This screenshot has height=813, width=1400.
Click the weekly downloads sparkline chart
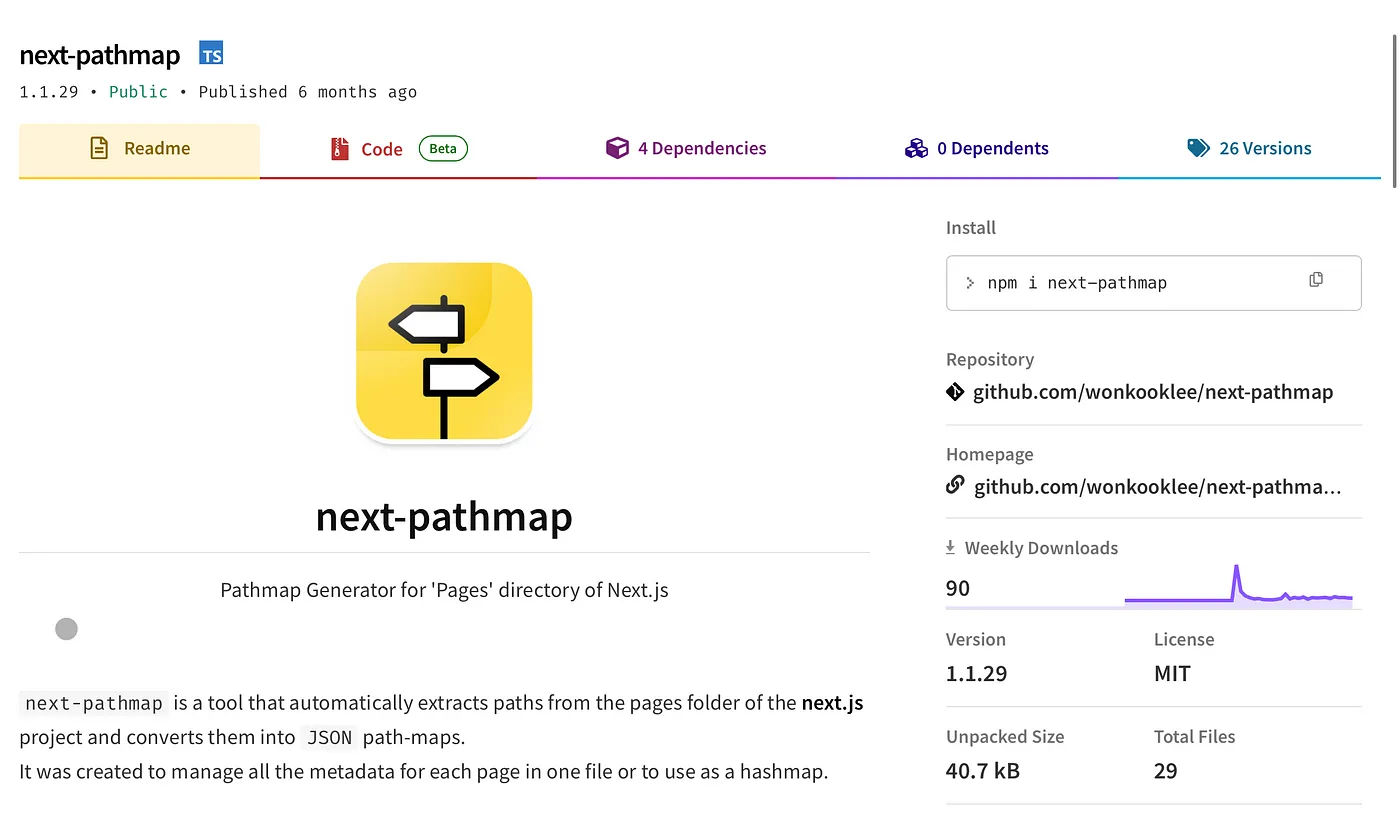(x=1239, y=586)
